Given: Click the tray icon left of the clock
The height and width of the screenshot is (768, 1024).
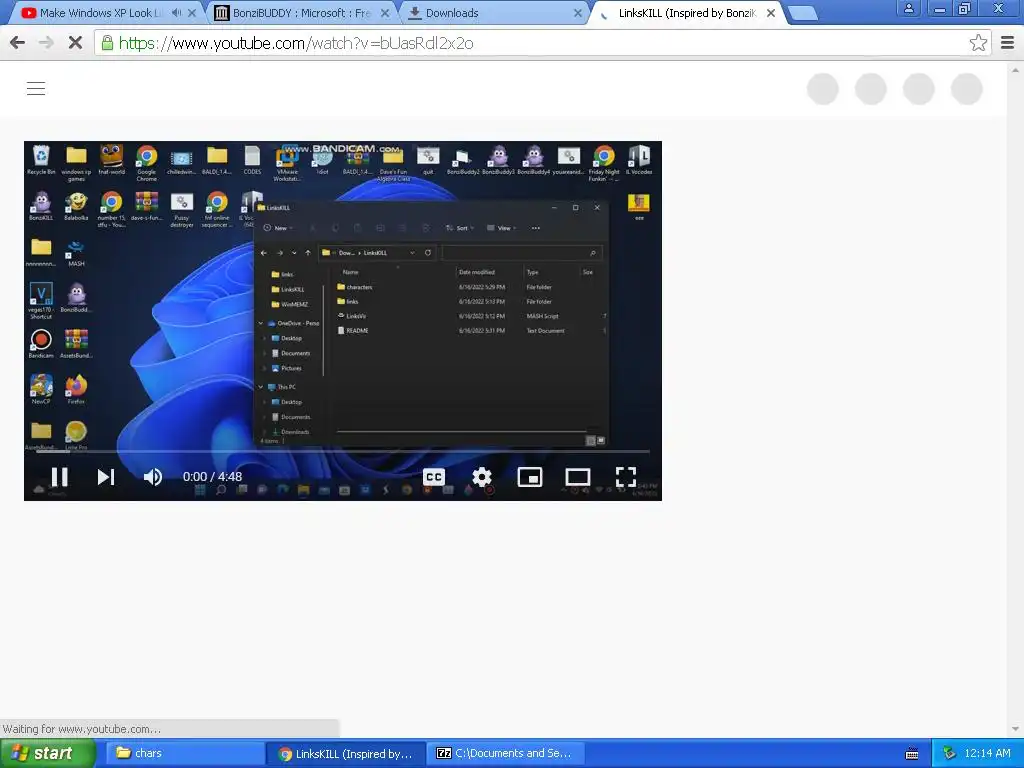Looking at the screenshot, I should pos(950,754).
